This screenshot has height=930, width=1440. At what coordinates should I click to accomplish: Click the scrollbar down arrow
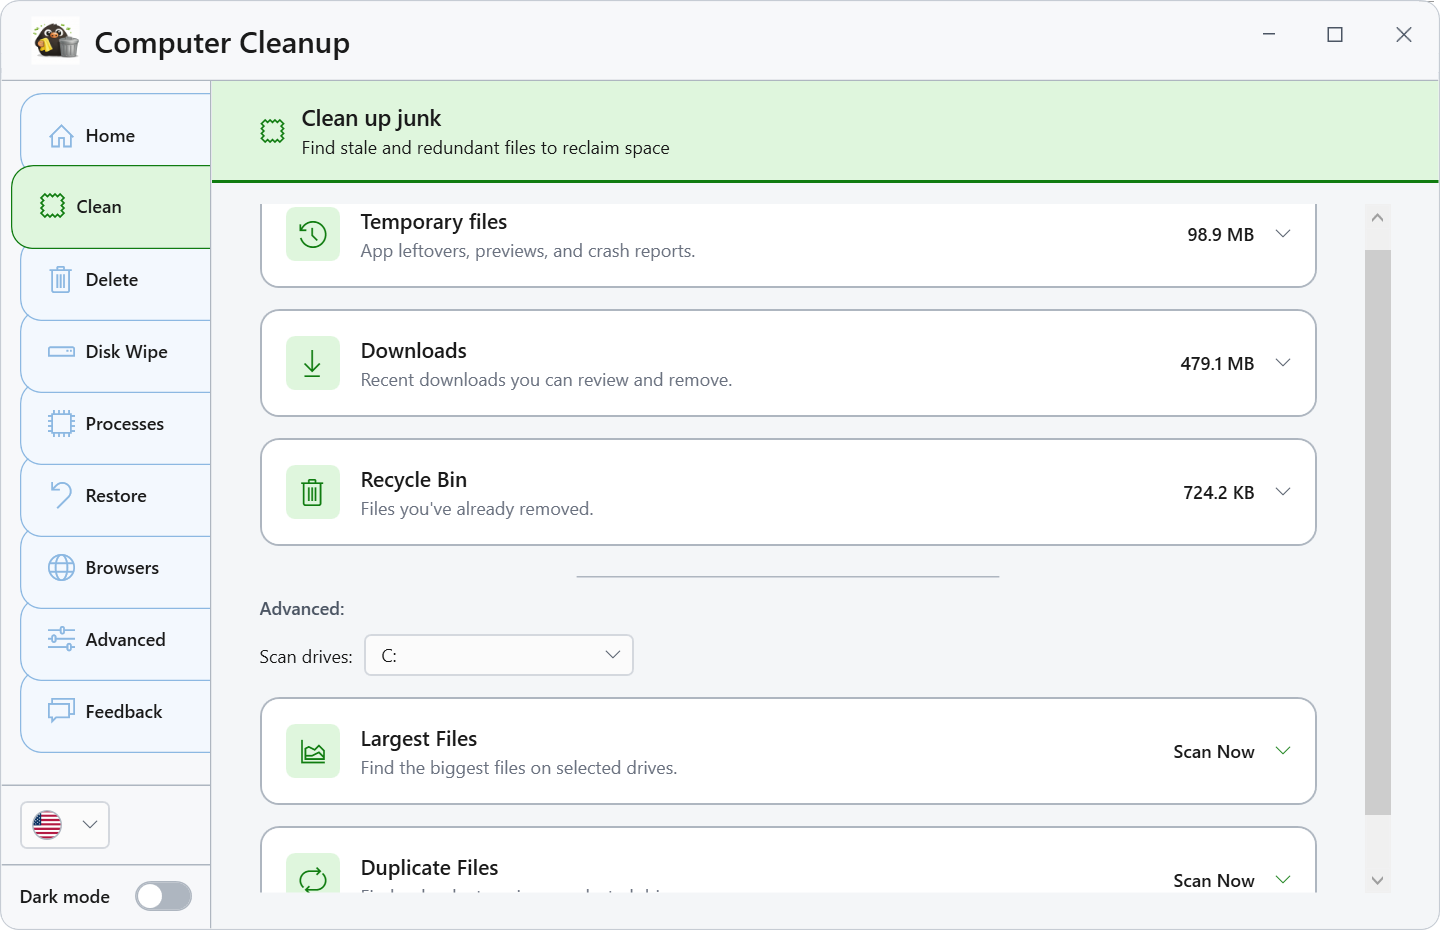[1377, 881]
